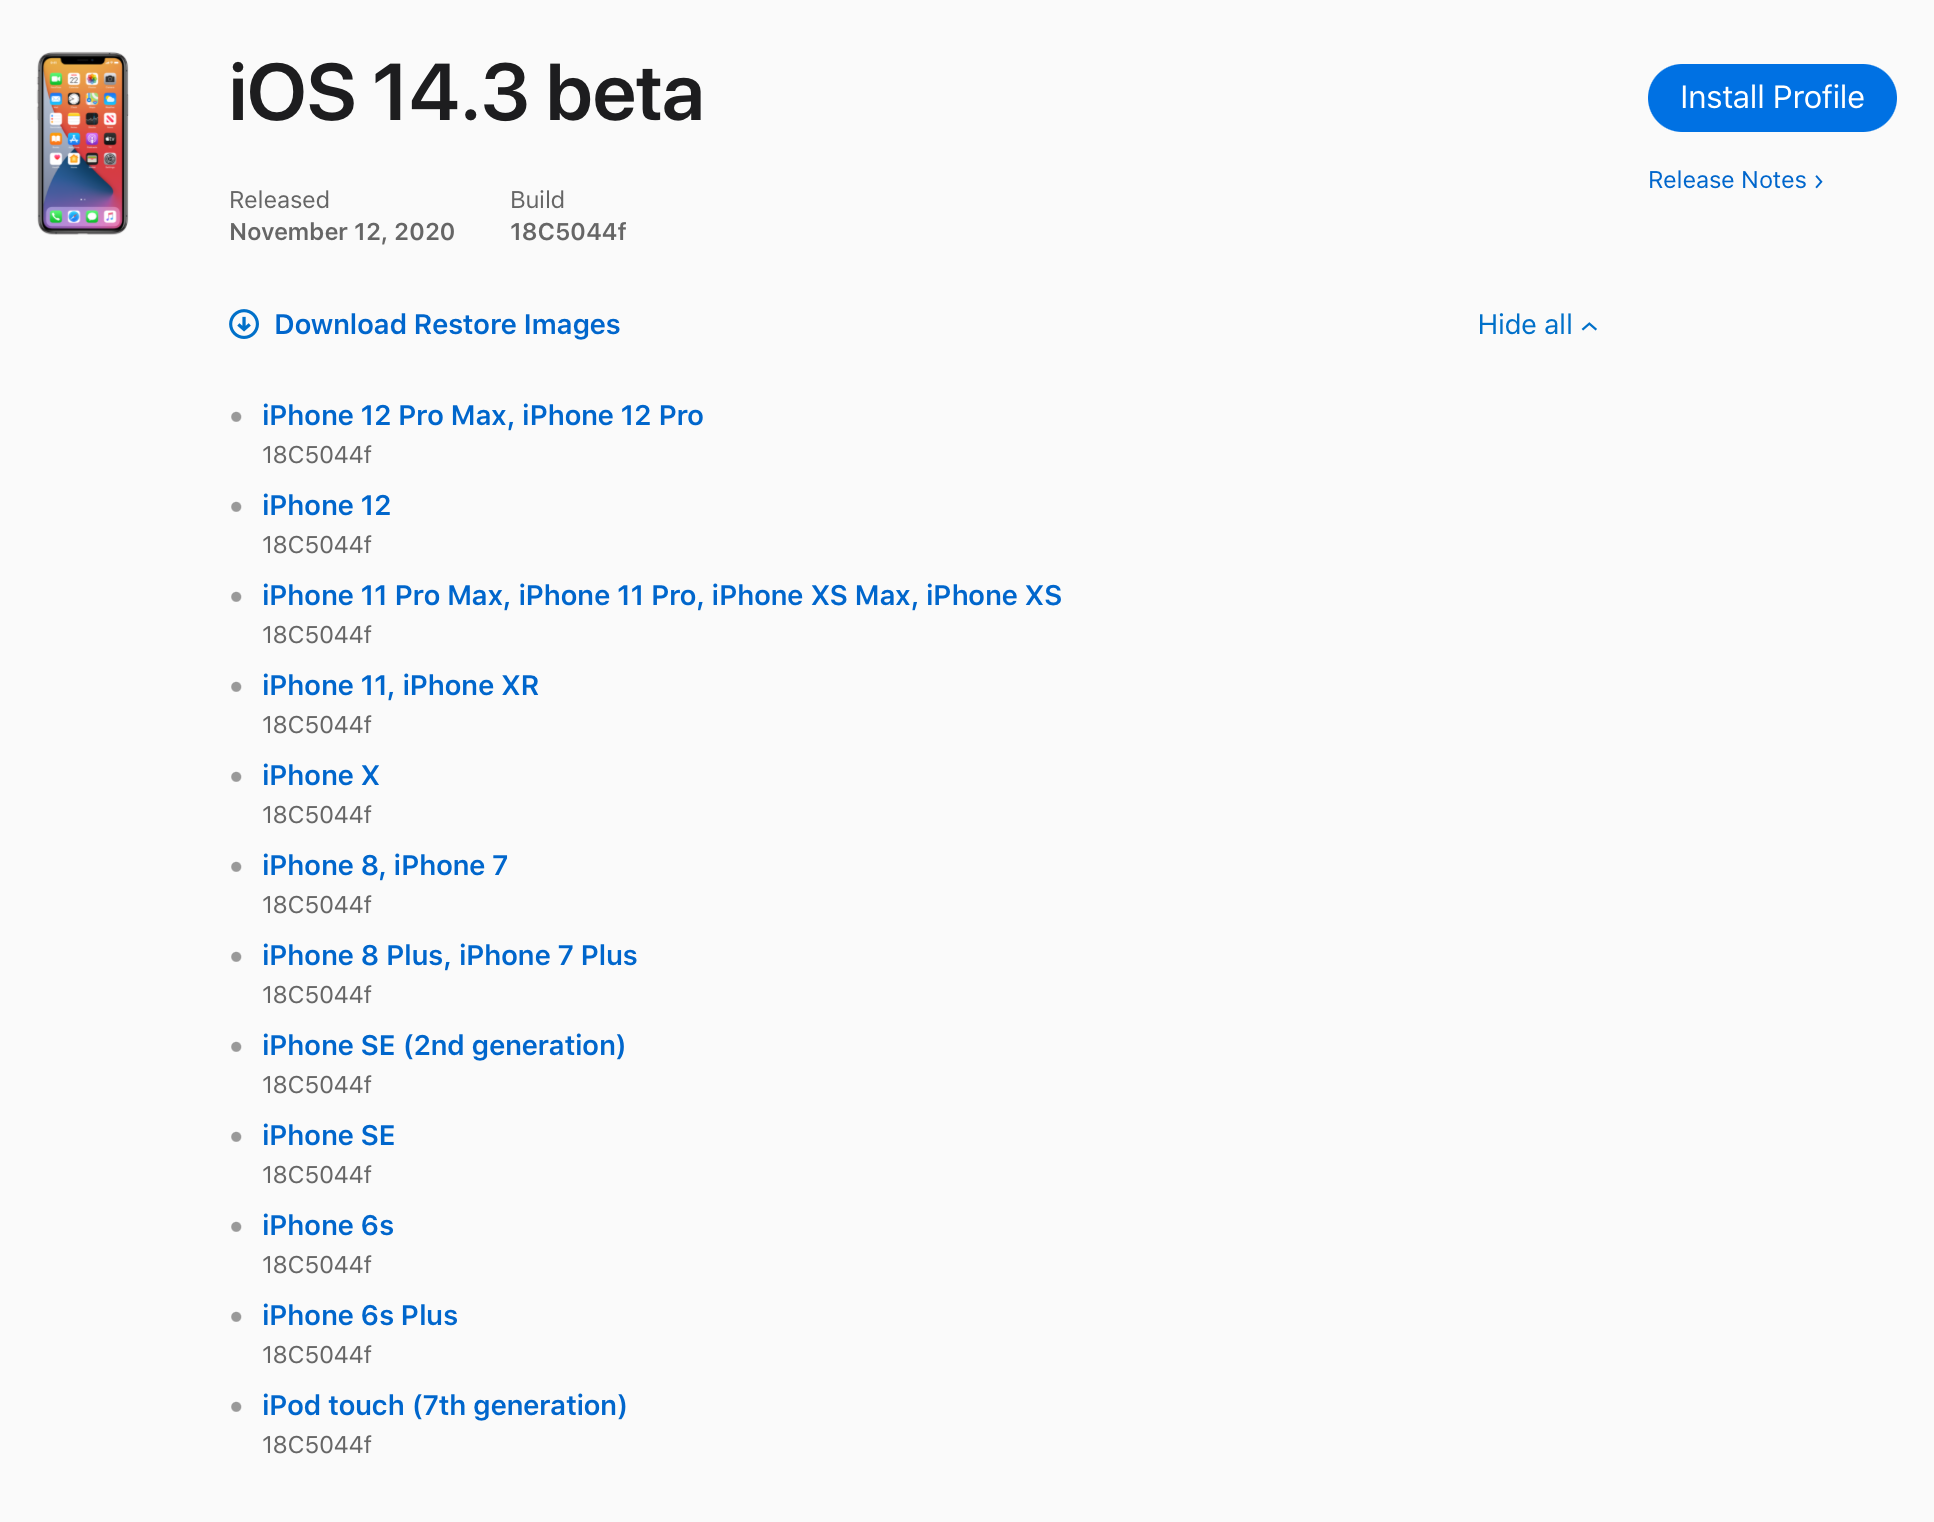Collapse the list using the Hide all chevron
This screenshot has width=1934, height=1522.
point(1589,325)
